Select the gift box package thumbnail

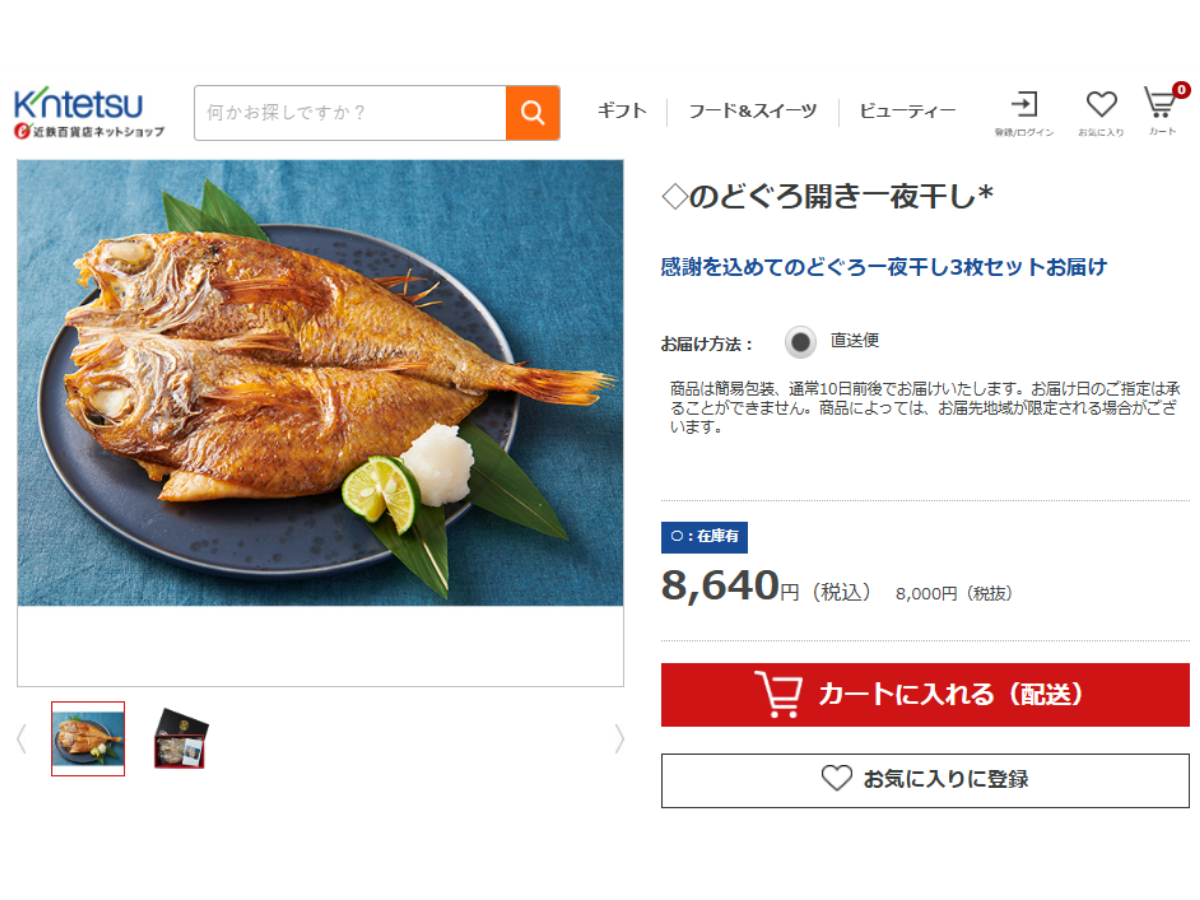(x=181, y=739)
